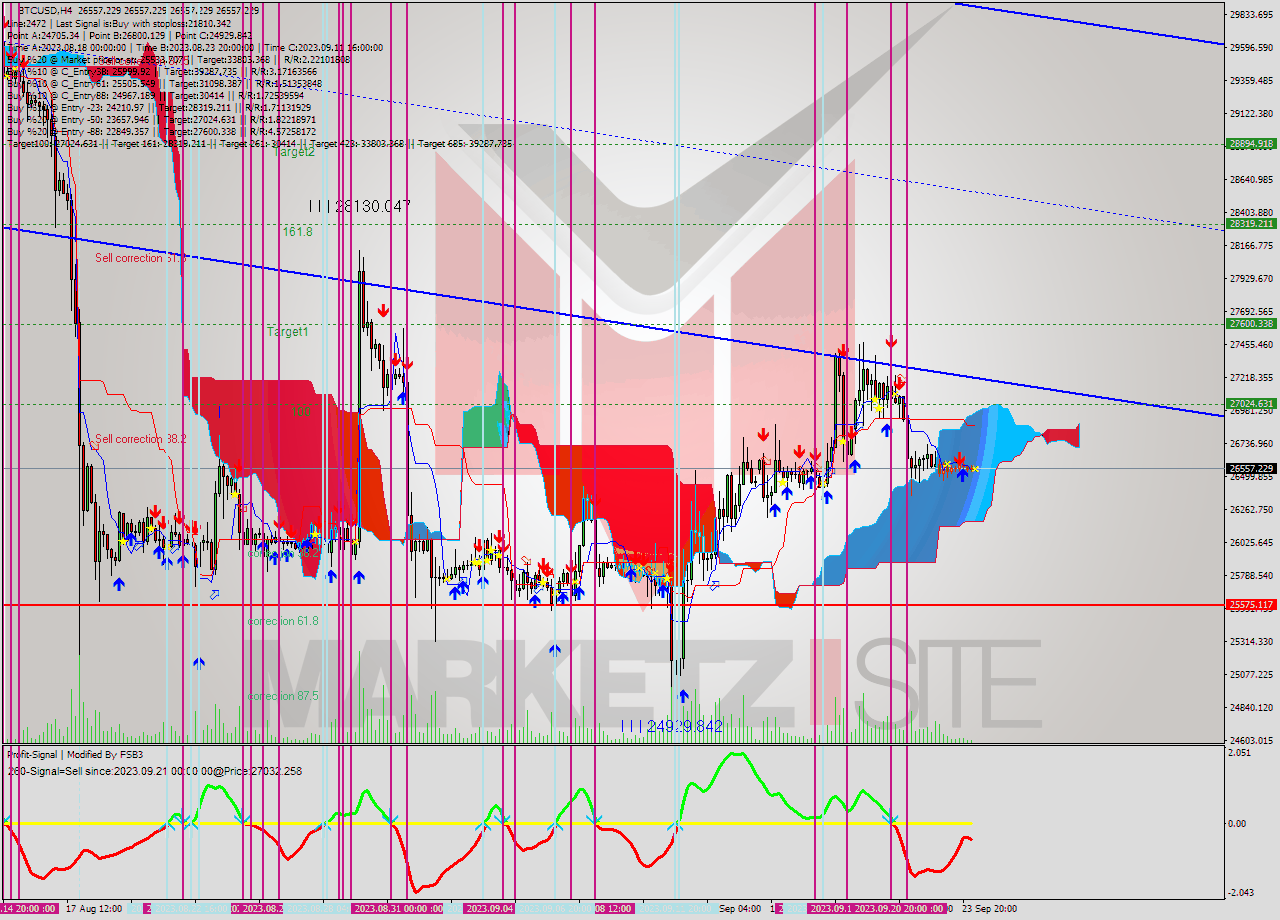Image resolution: width=1280 pixels, height=920 pixels.
Task: Click the 28403.880 price axis value
Action: (1252, 212)
